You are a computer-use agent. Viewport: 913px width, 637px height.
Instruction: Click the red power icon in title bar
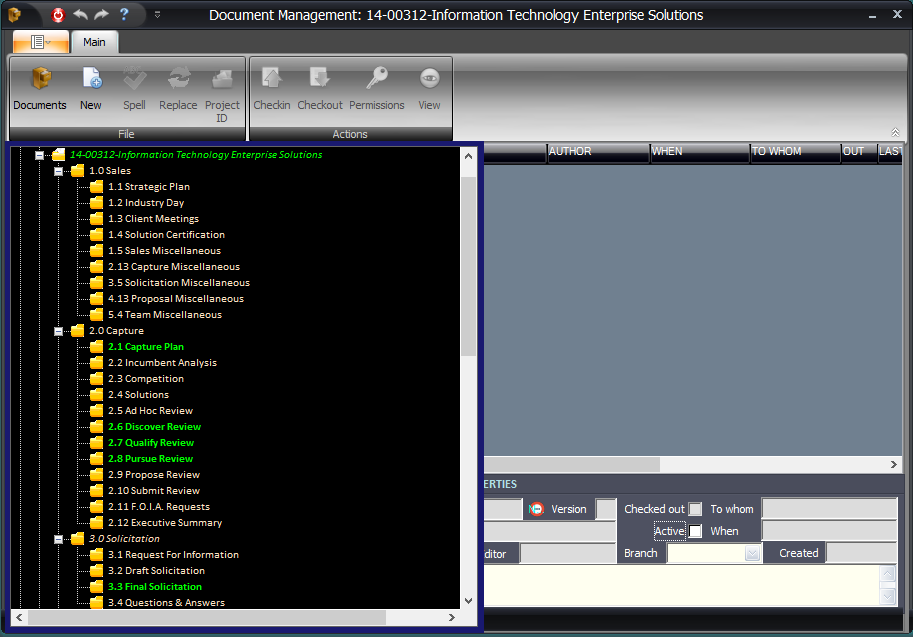pyautogui.click(x=58, y=15)
